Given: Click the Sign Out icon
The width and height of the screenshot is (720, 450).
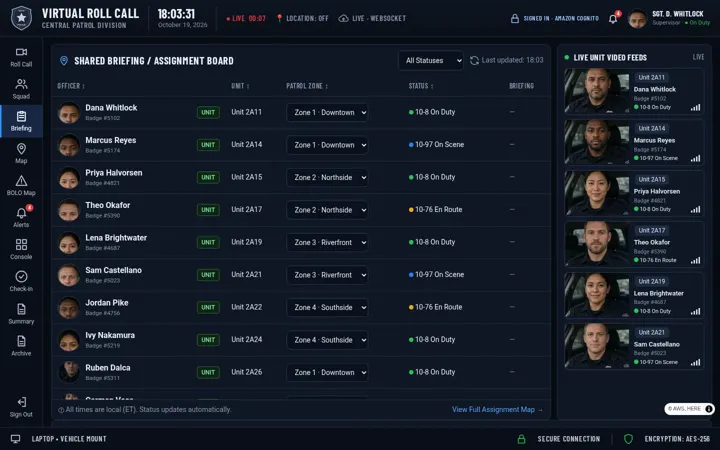Looking at the screenshot, I should coord(22,402).
